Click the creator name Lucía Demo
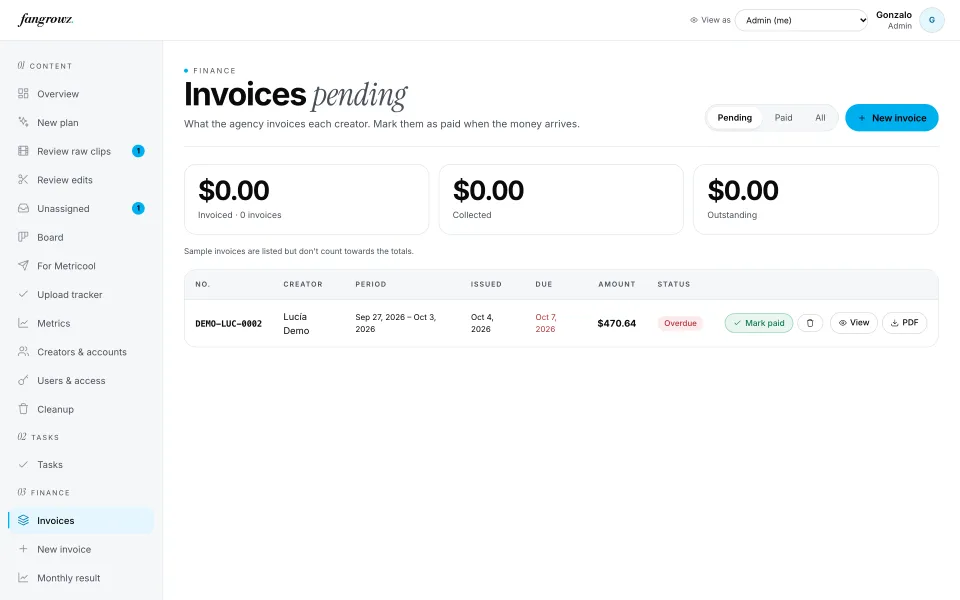 [296, 323]
